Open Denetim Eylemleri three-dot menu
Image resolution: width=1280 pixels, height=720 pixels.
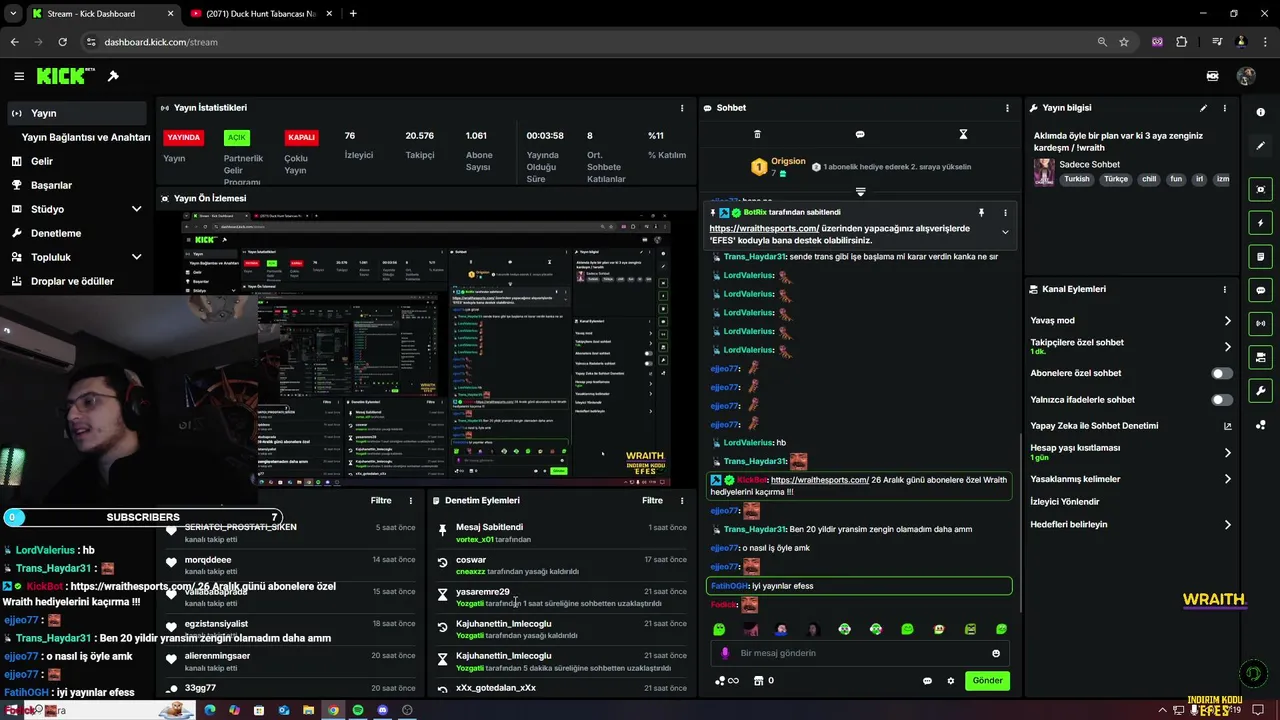[x=682, y=500]
